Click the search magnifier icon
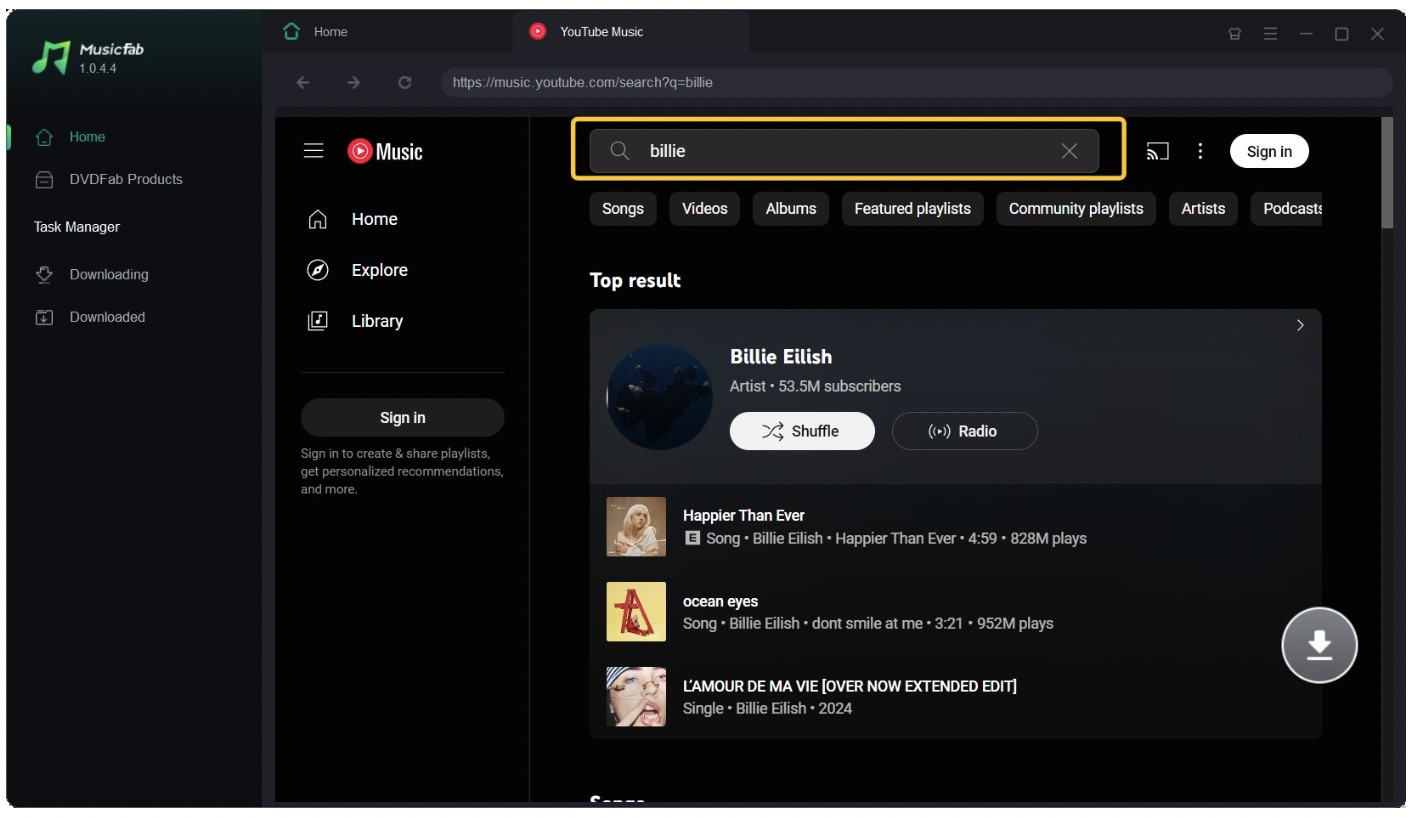 pyautogui.click(x=620, y=151)
